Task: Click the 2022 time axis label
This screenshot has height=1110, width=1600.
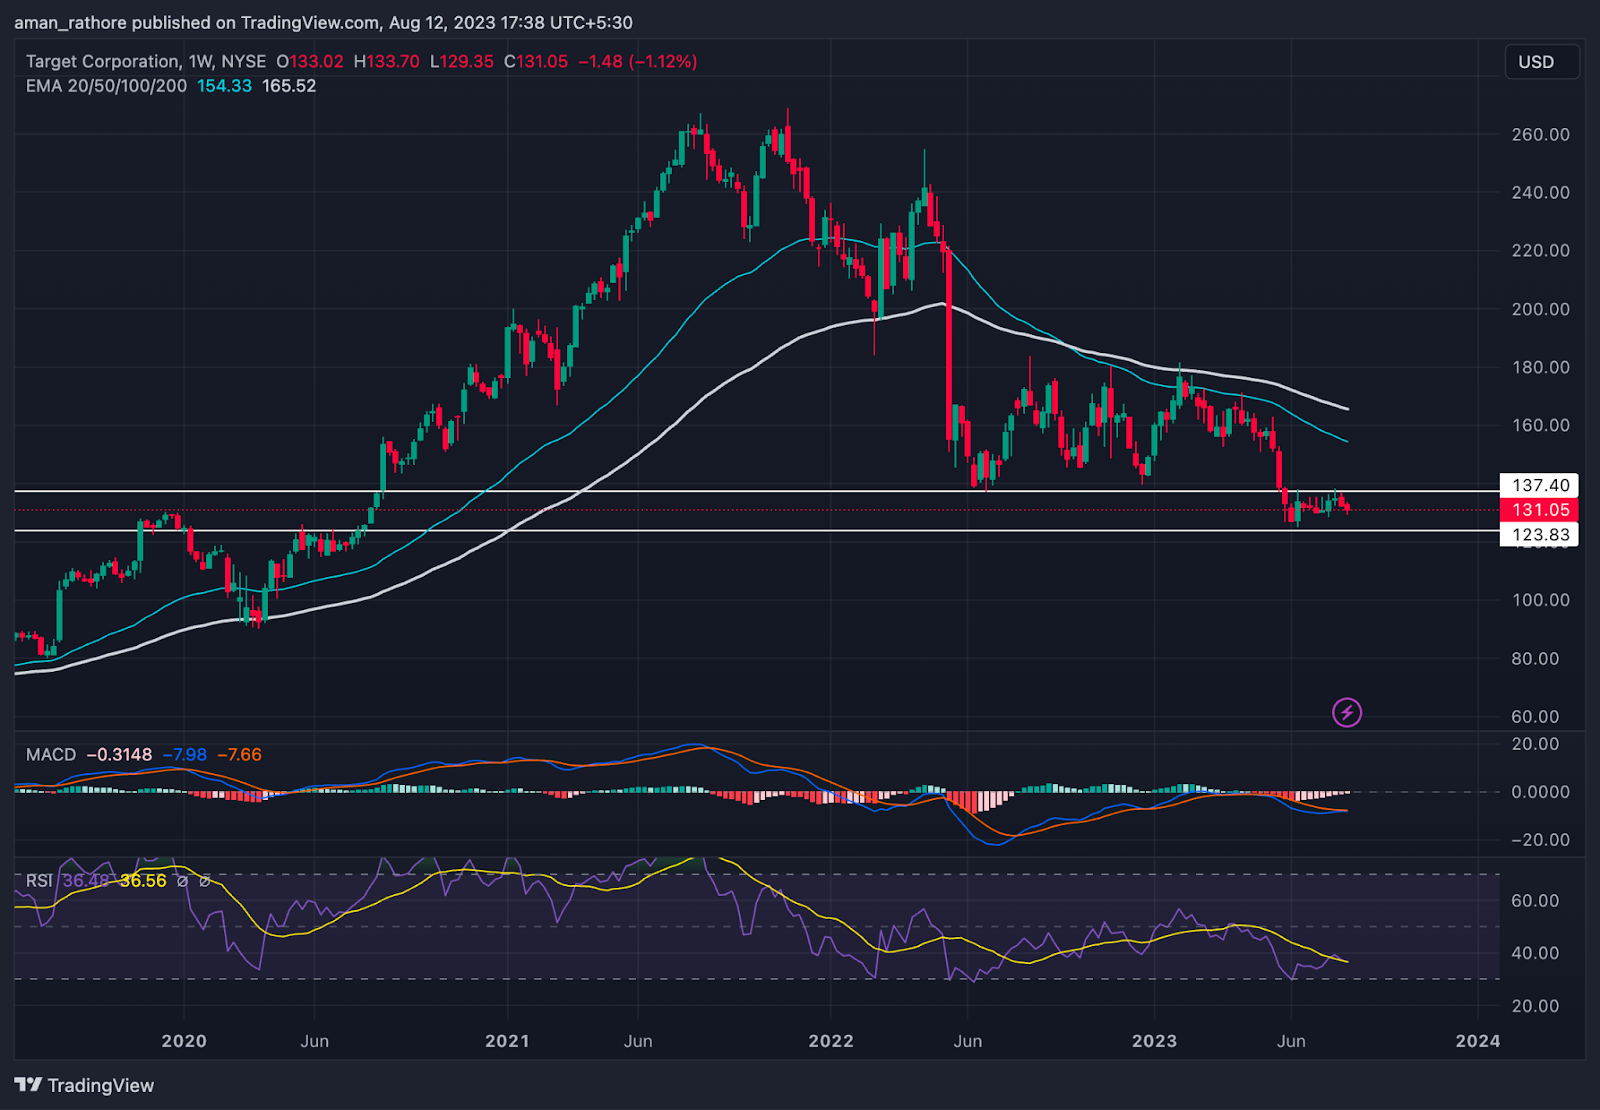Action: tap(831, 1041)
